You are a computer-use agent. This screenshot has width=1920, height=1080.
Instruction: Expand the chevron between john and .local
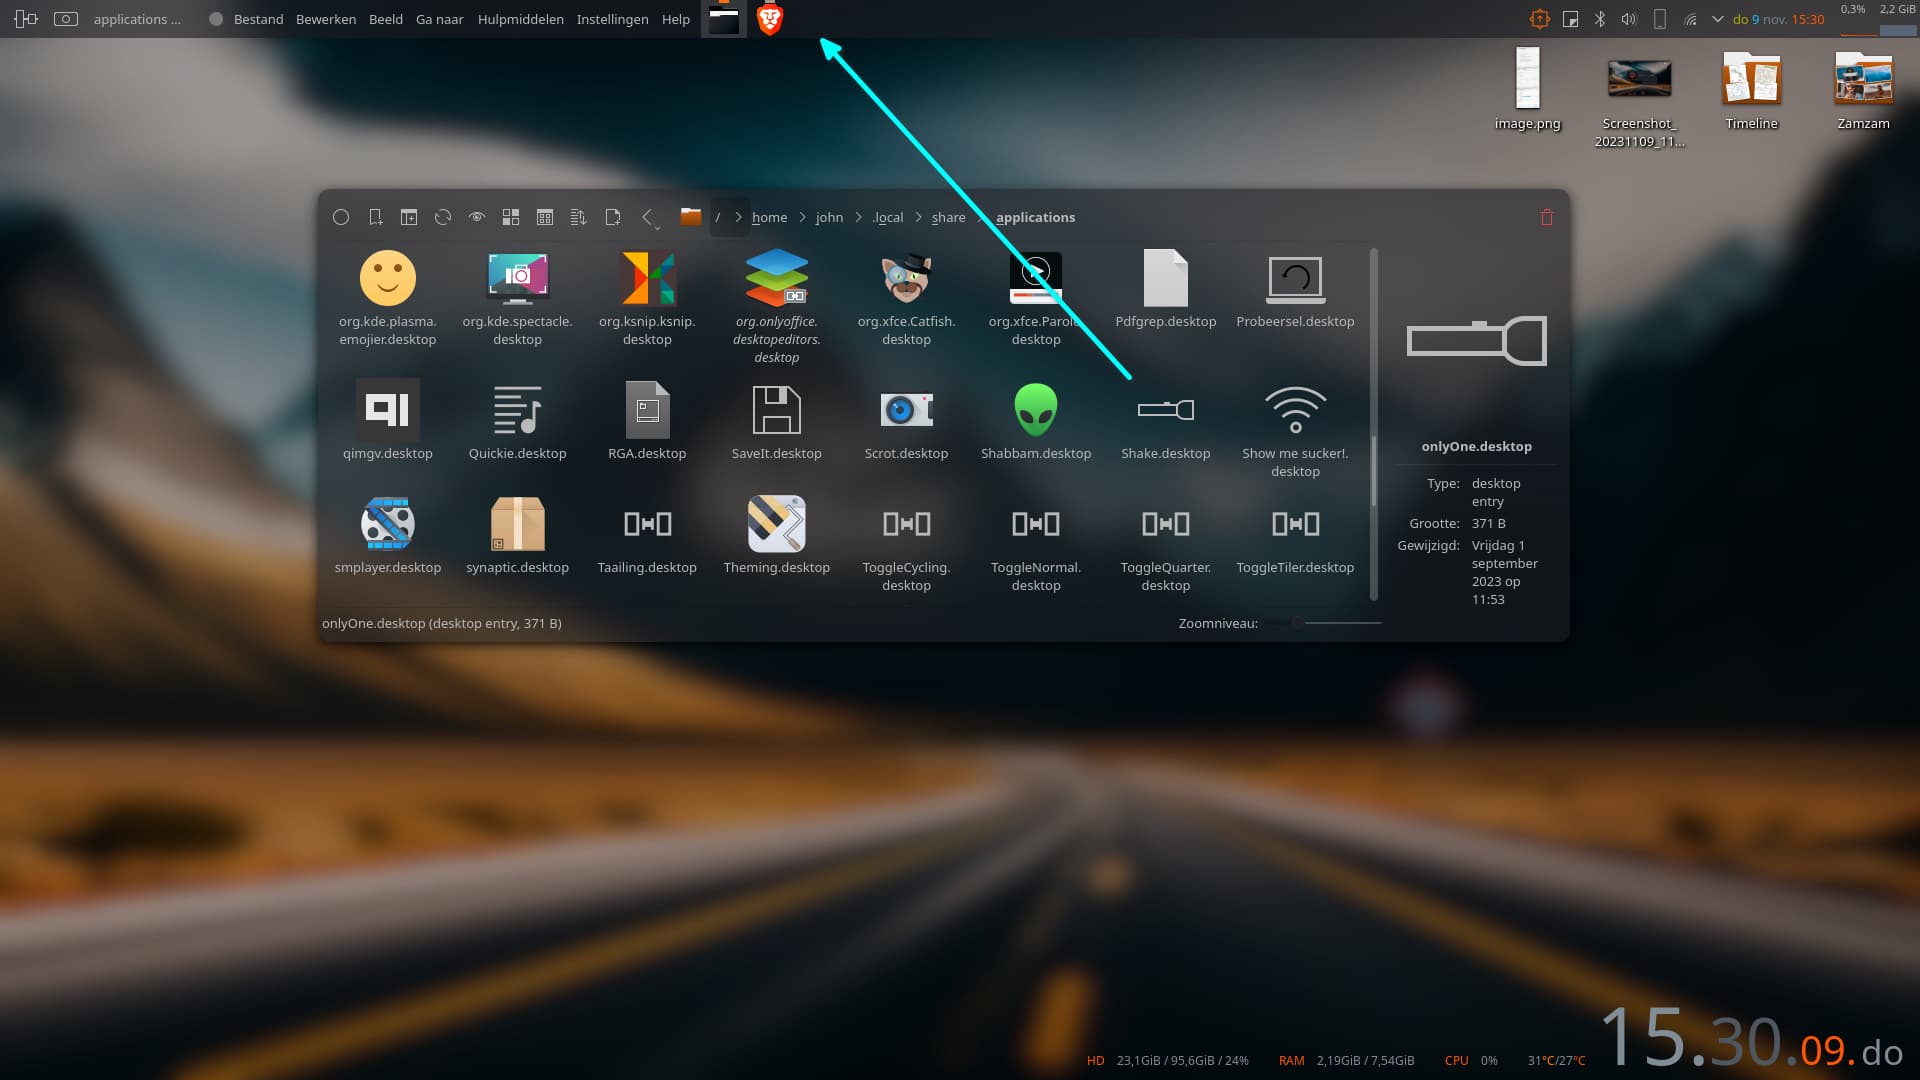coord(858,217)
